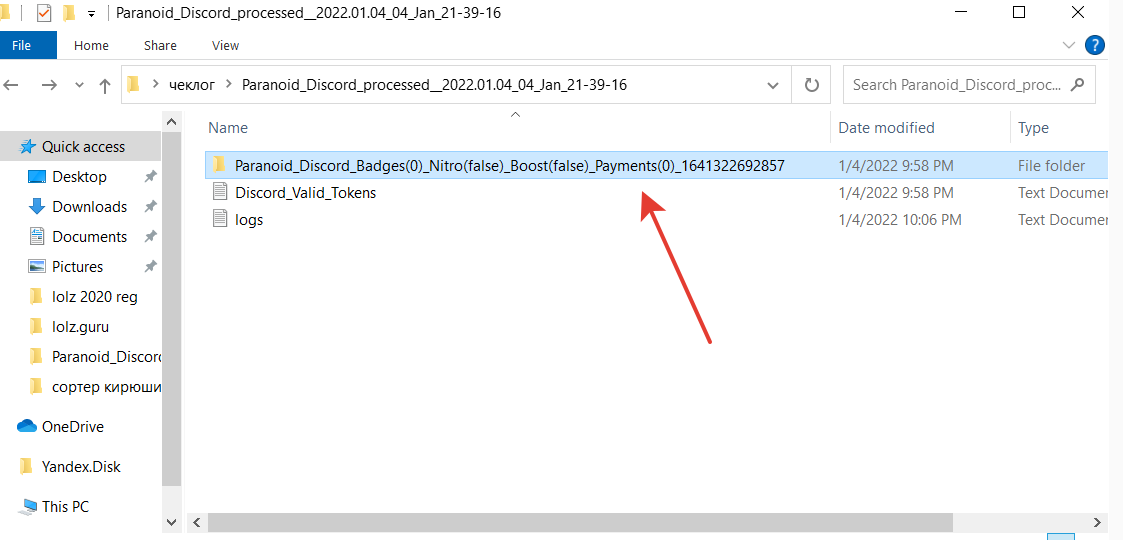Click the Quick access star icon

(x=28, y=146)
